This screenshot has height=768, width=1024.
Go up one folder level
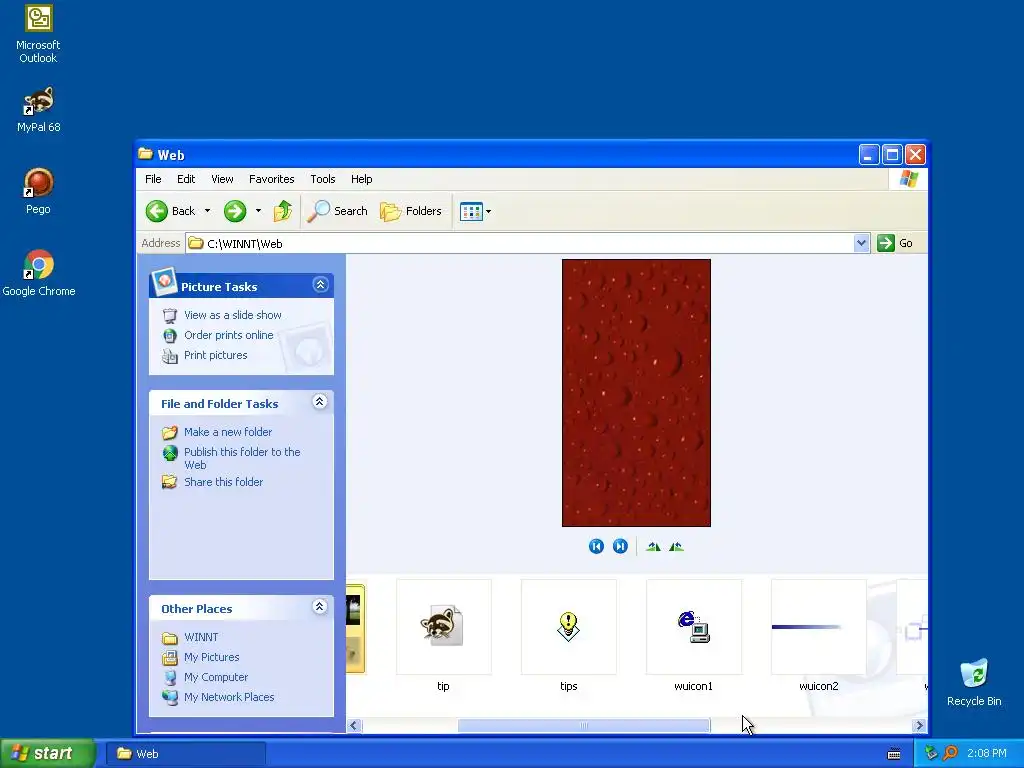coord(283,211)
